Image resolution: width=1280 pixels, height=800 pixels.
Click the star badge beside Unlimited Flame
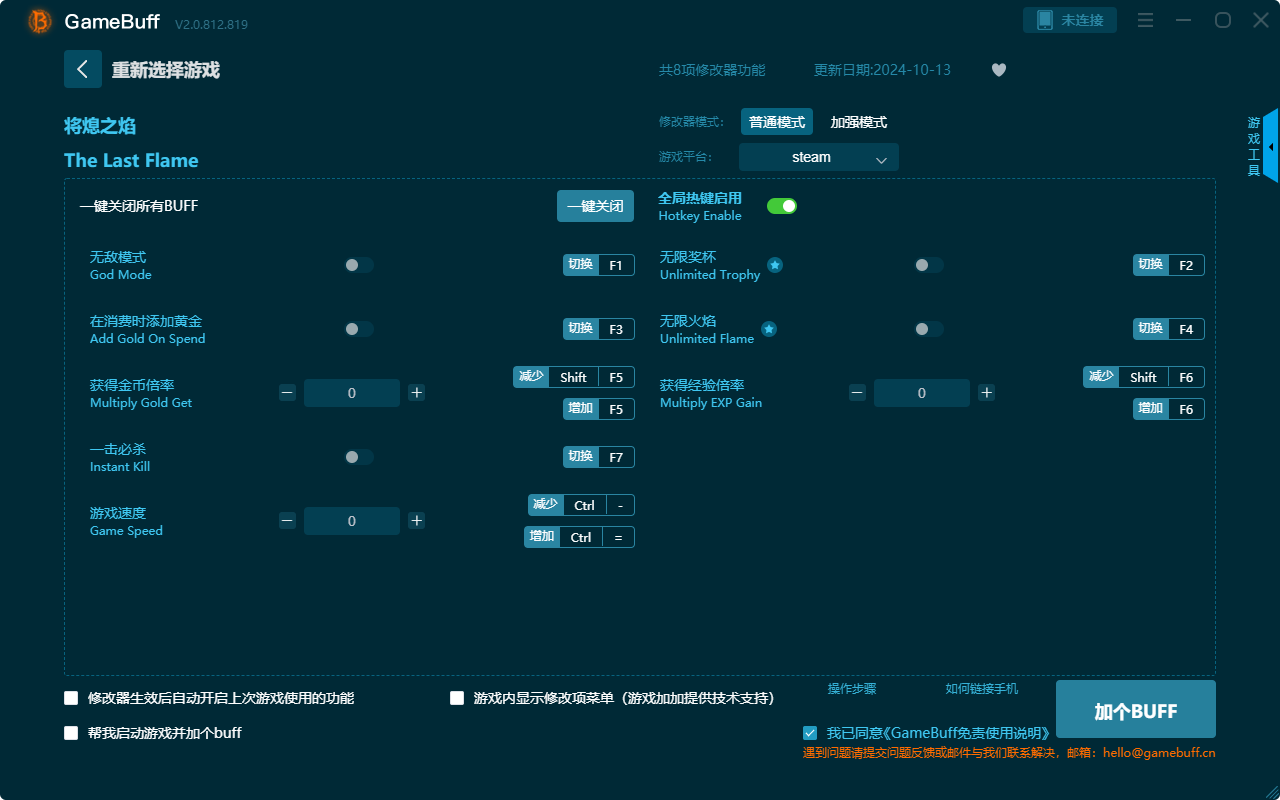pos(770,329)
